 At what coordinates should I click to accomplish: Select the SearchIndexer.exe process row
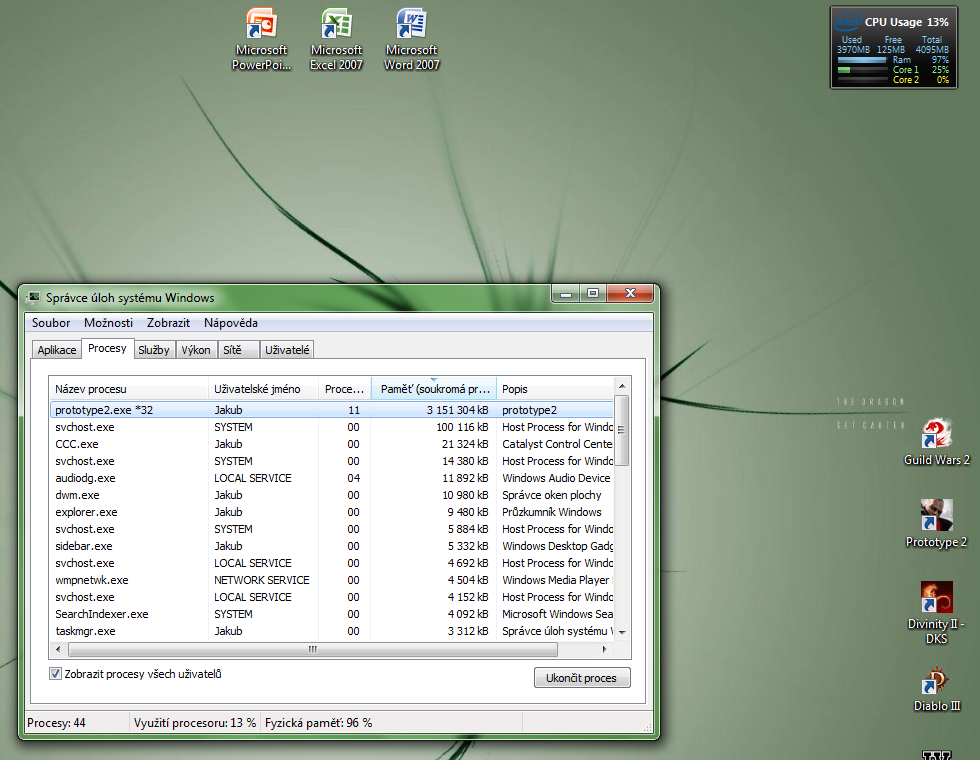tap(331, 614)
